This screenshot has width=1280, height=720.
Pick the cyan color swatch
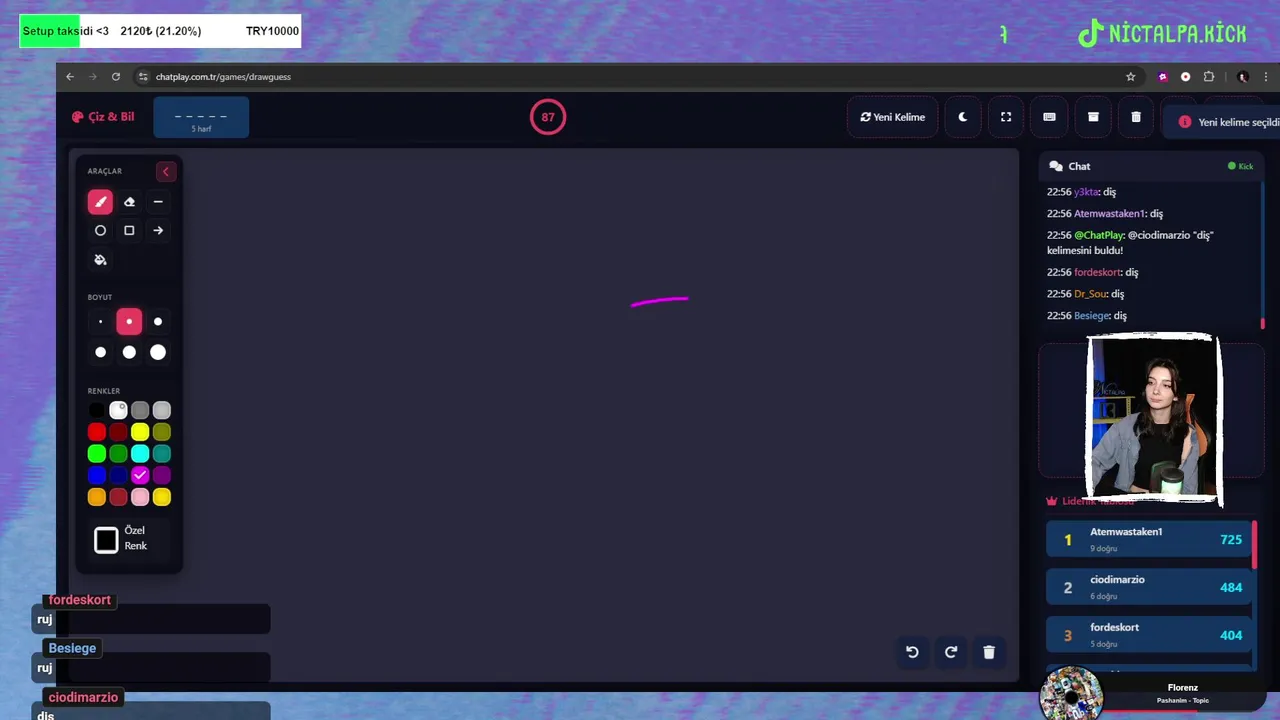pyautogui.click(x=140, y=454)
